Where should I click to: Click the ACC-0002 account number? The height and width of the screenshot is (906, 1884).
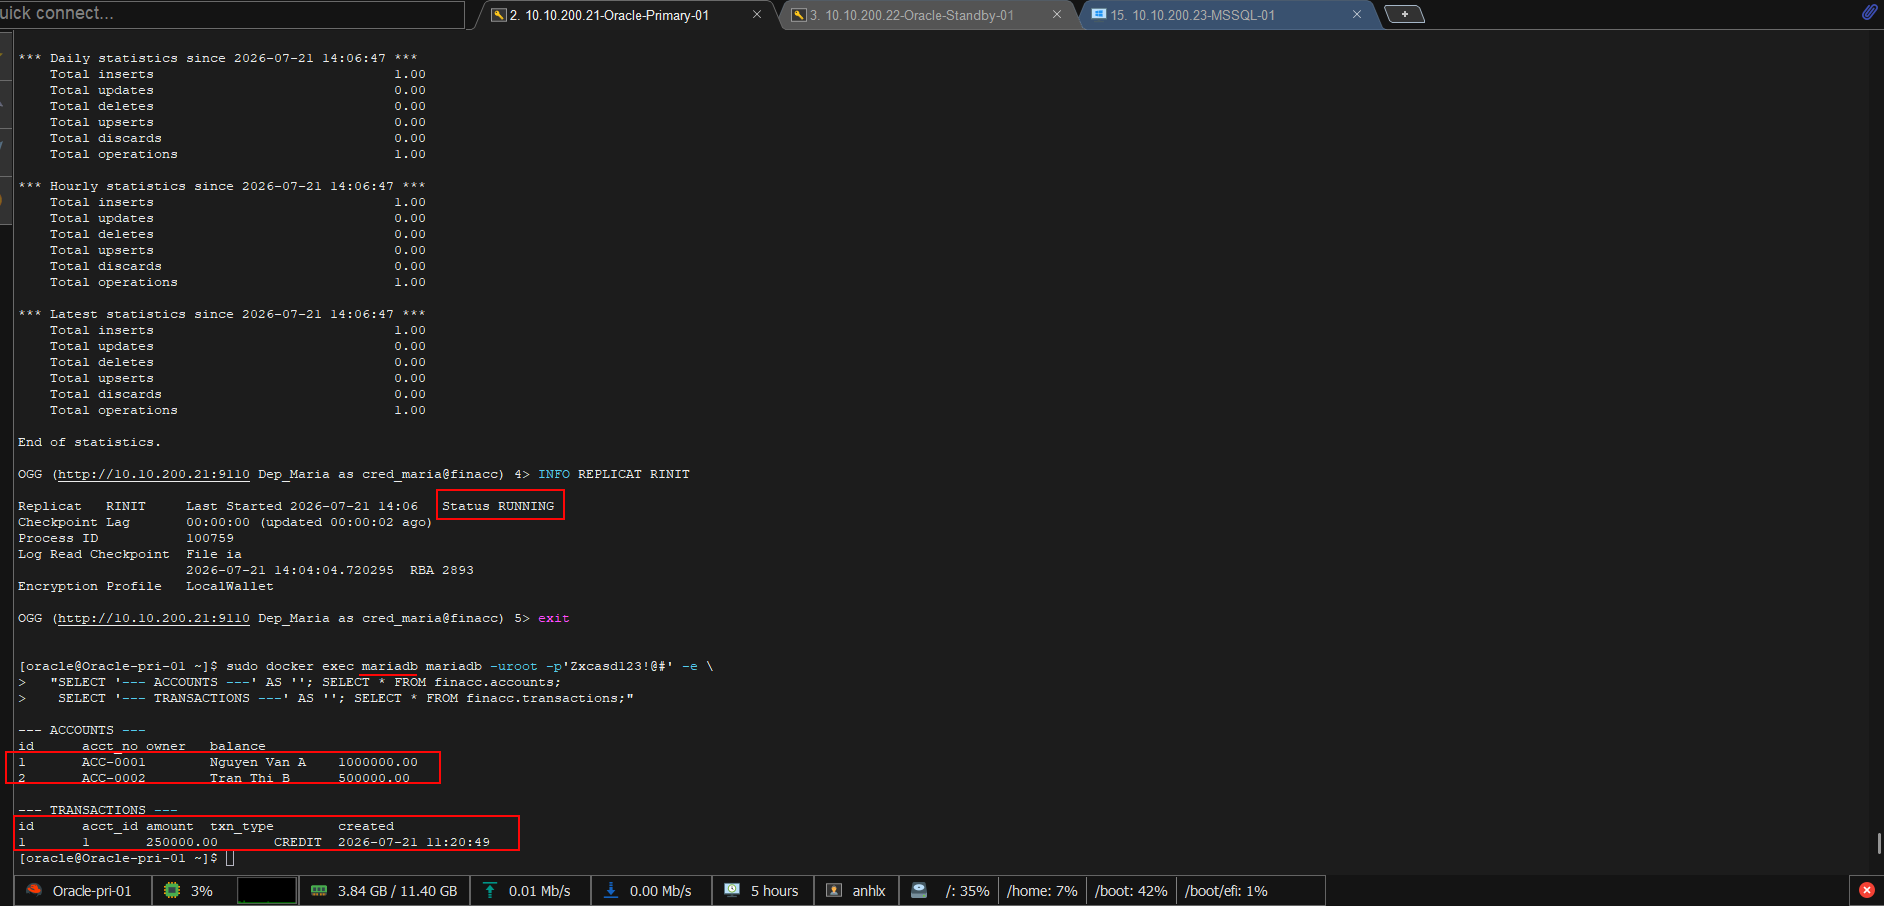(x=114, y=778)
